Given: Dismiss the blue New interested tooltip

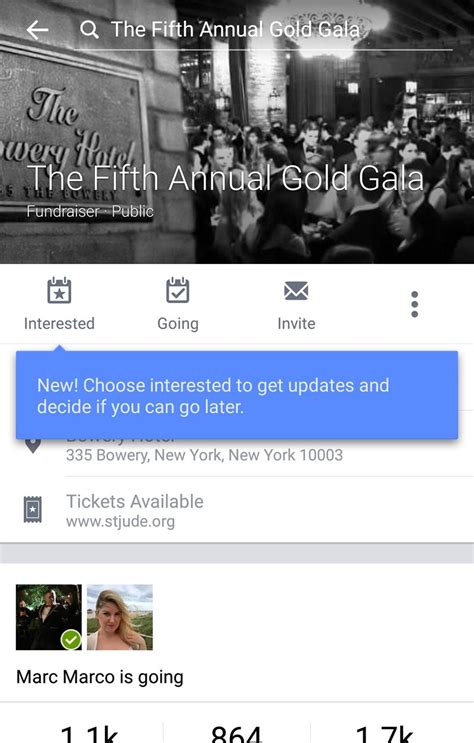Looking at the screenshot, I should [237, 396].
